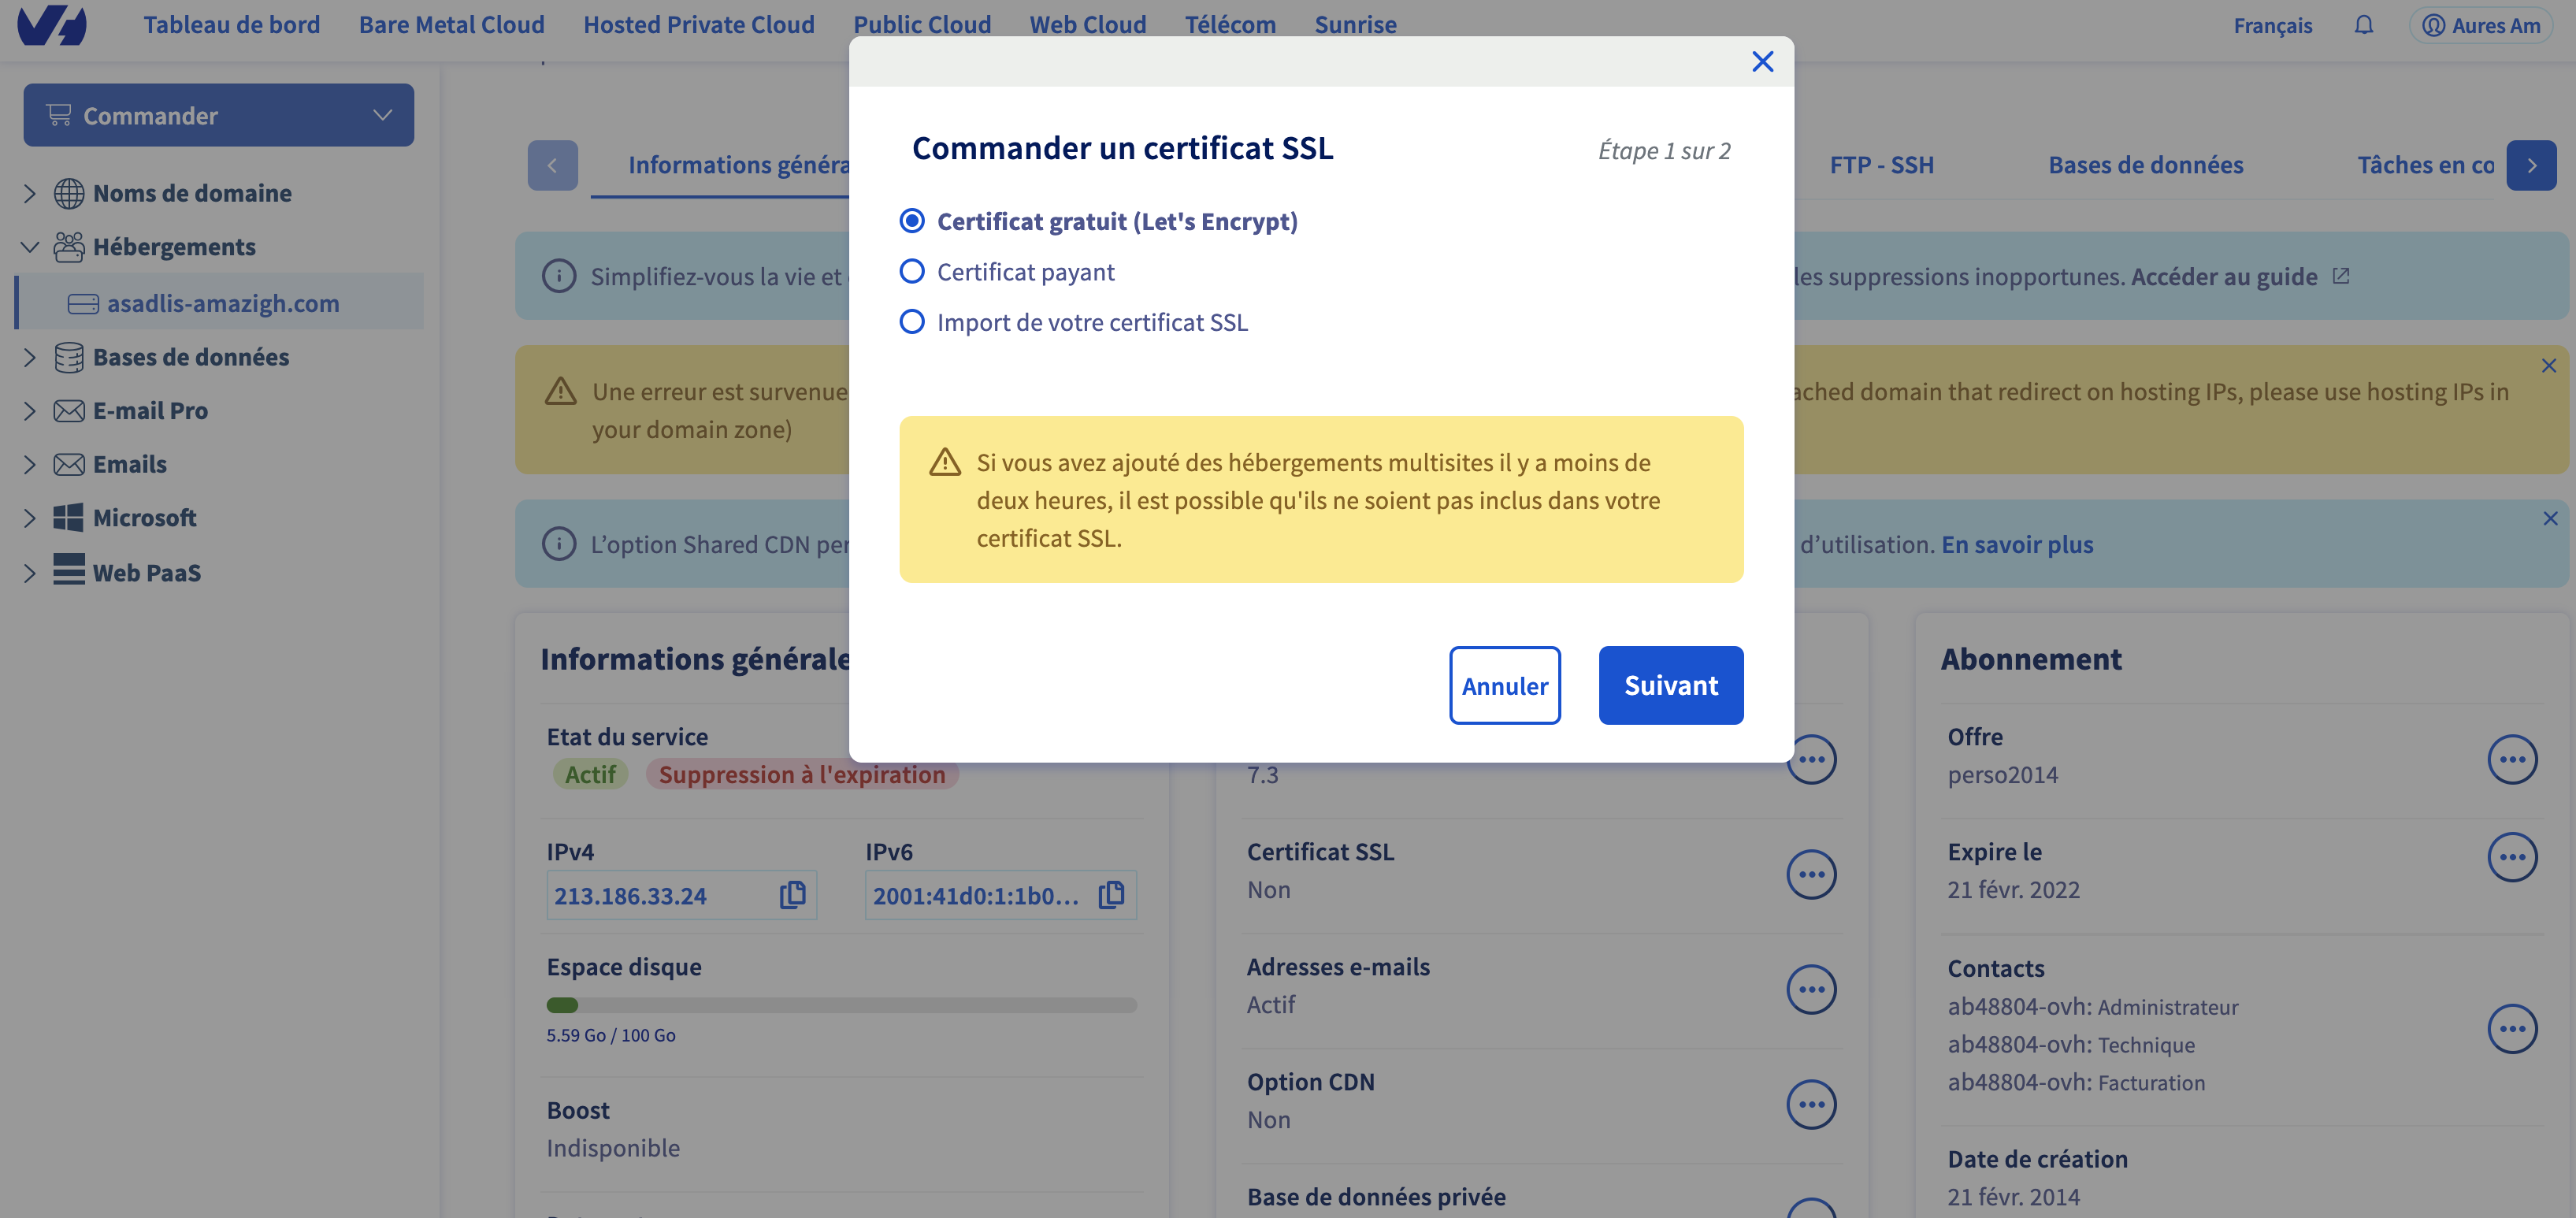Image resolution: width=2576 pixels, height=1218 pixels.
Task: Click the notification bell icon
Action: pyautogui.click(x=2363, y=25)
